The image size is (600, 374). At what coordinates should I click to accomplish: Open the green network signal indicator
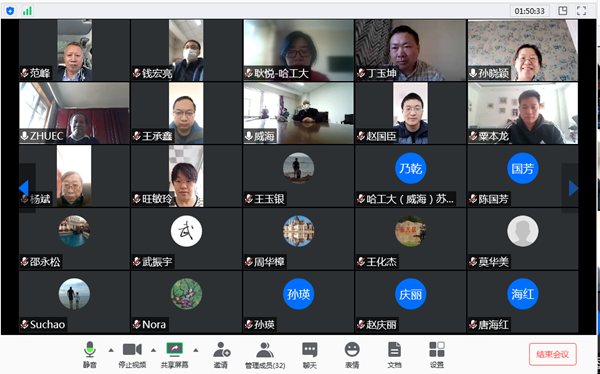[27, 11]
